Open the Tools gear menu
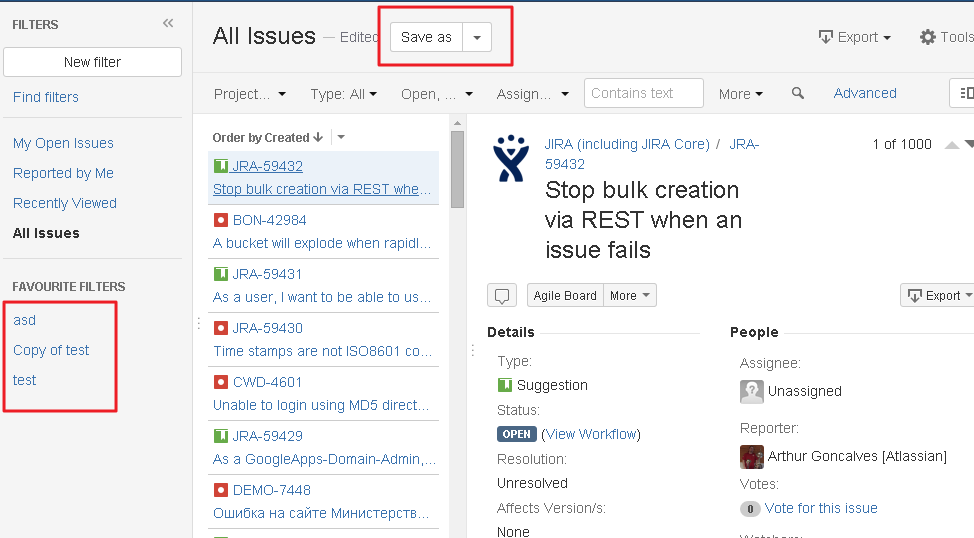 [946, 37]
